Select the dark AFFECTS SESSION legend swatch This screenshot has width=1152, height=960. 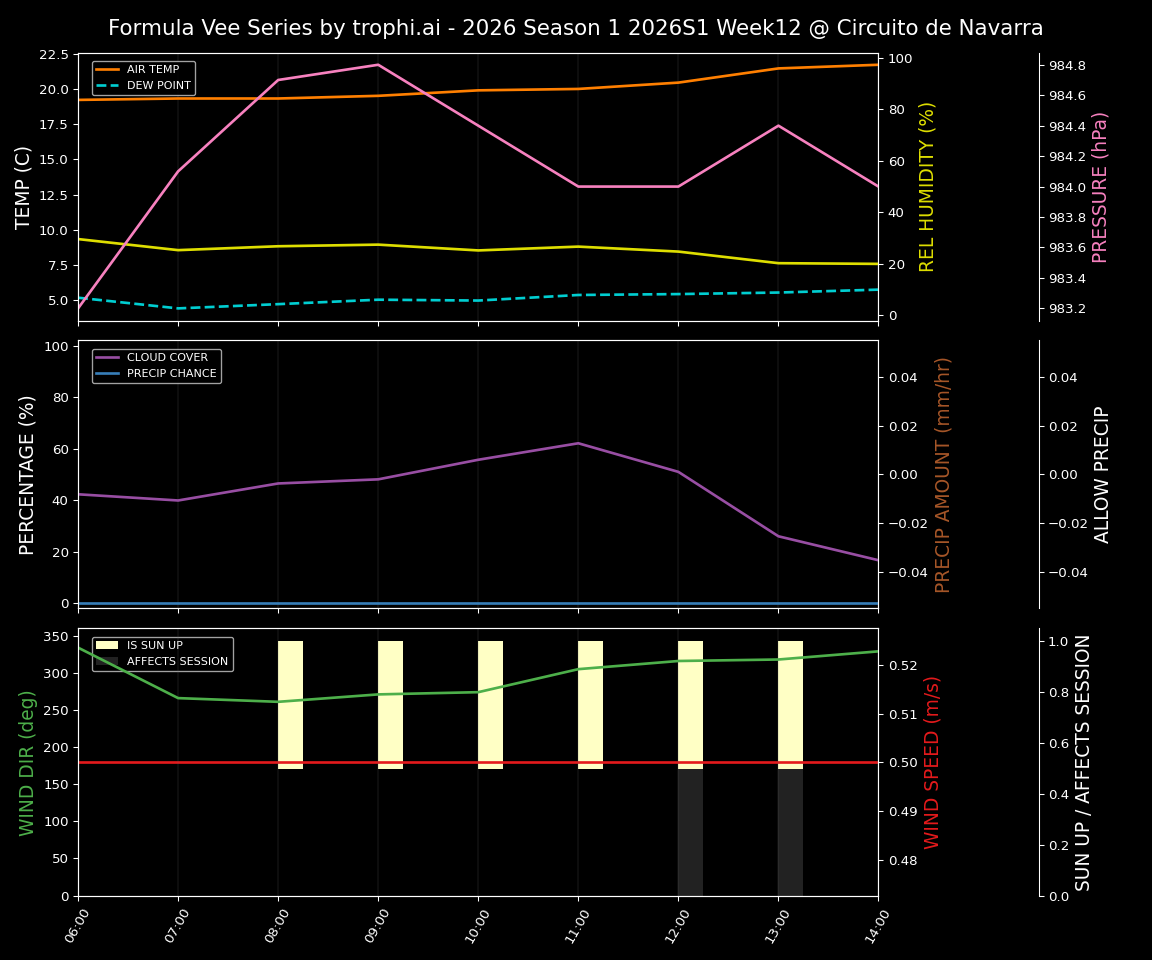(105, 660)
